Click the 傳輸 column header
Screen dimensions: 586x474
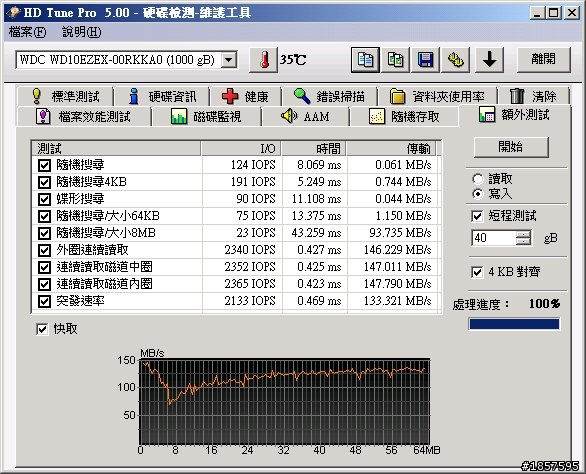coord(392,148)
